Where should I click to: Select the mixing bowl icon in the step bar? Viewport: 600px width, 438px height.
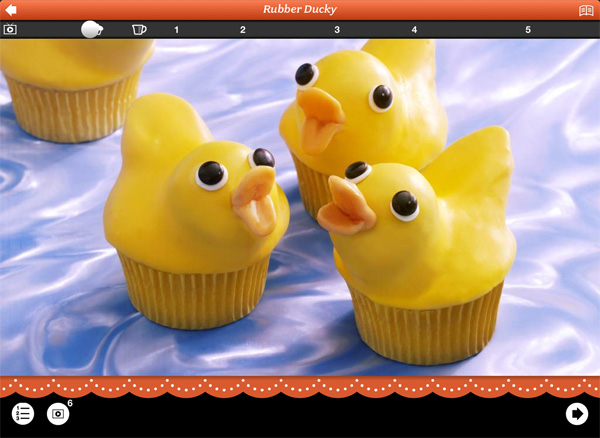92,30
